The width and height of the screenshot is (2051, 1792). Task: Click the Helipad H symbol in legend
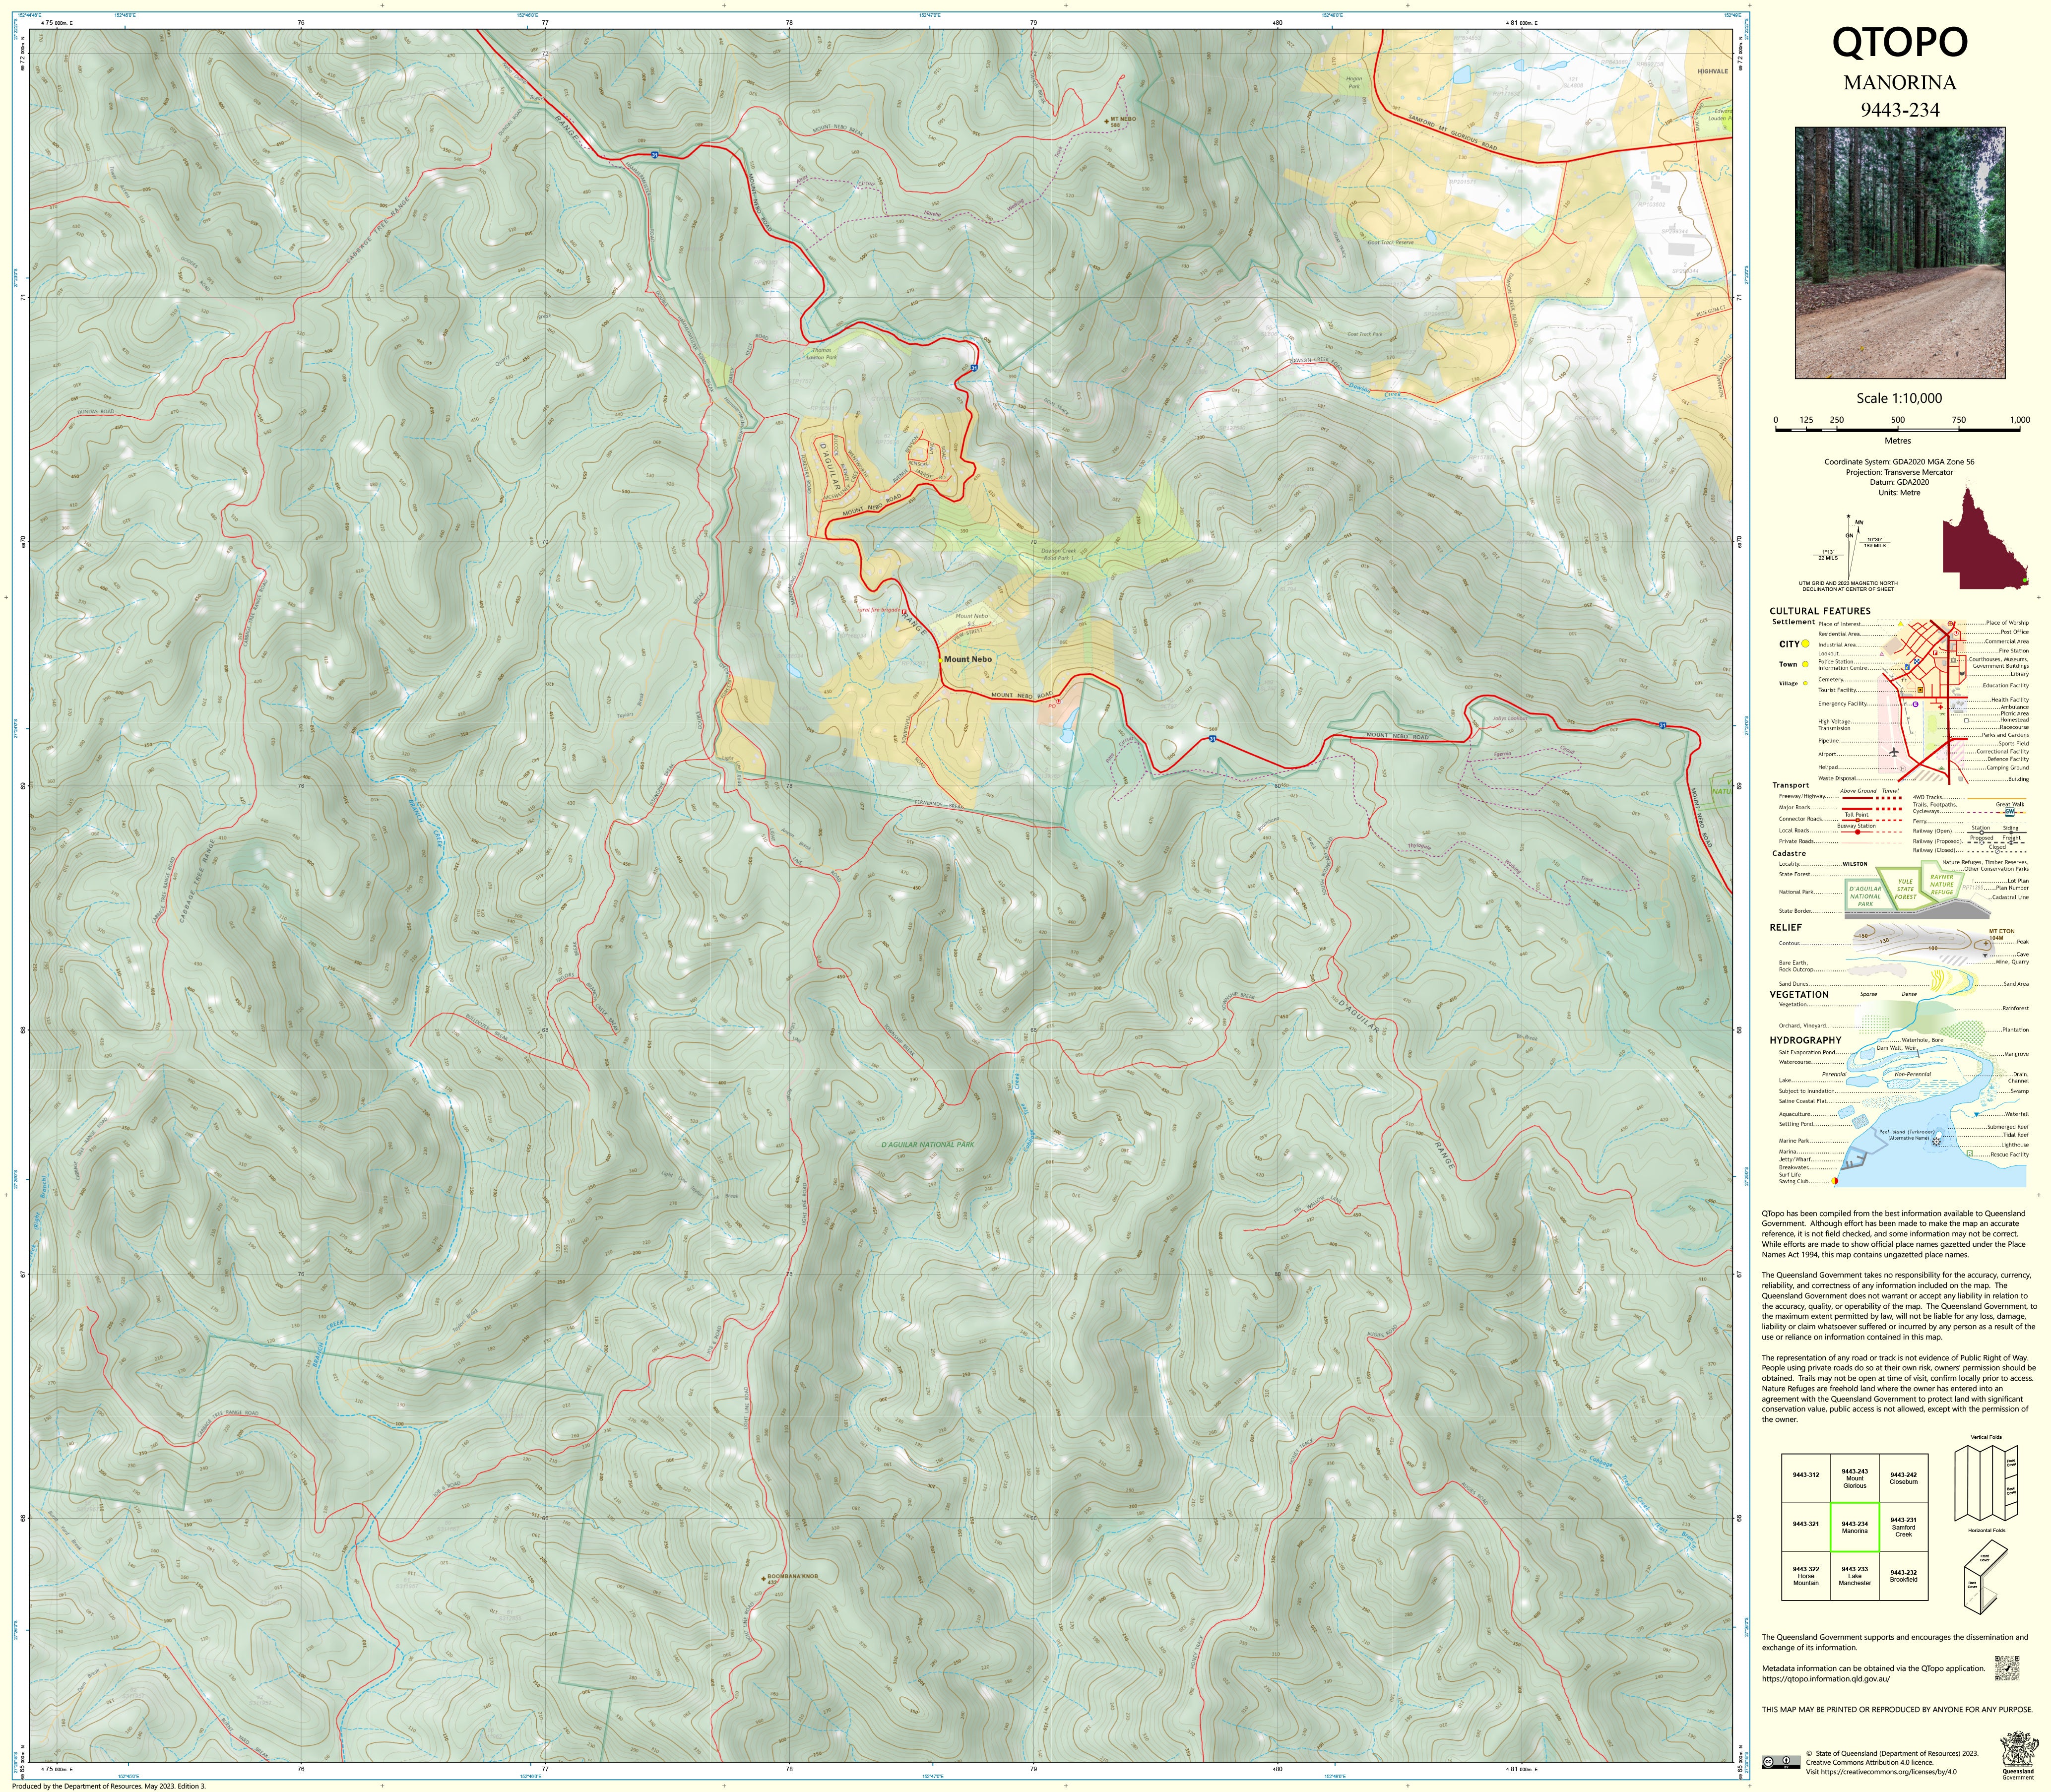pyautogui.click(x=1903, y=769)
